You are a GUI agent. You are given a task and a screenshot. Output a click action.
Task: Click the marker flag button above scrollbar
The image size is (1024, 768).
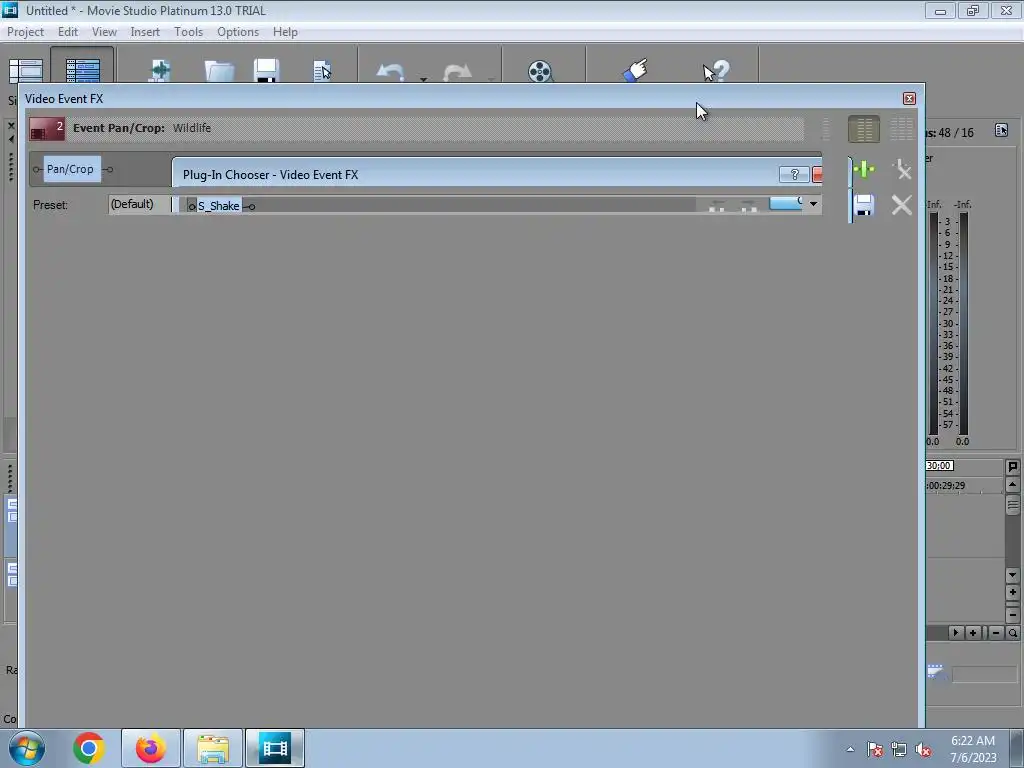1012,467
